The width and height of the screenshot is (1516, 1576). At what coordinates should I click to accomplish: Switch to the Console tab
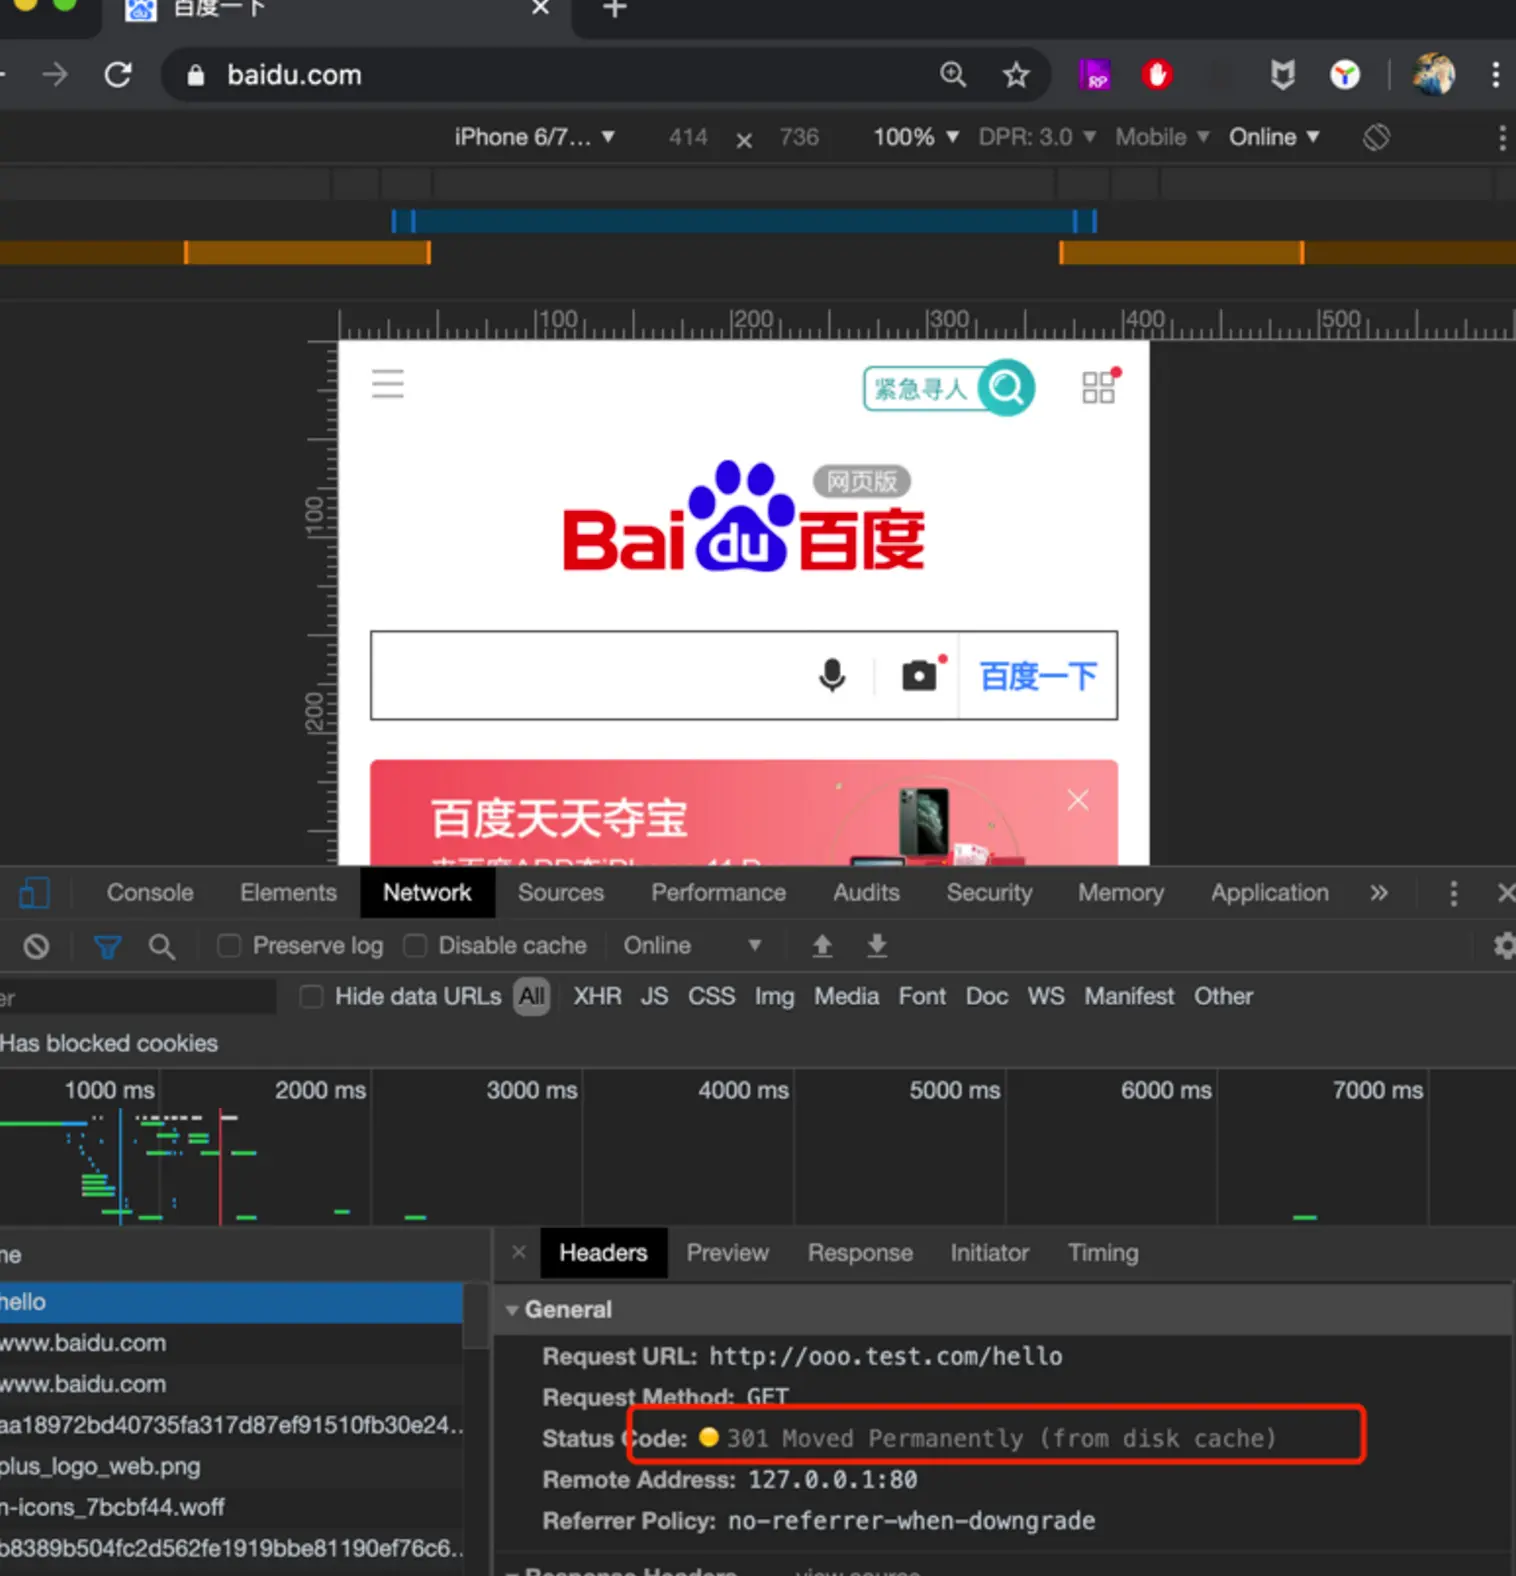click(x=150, y=893)
